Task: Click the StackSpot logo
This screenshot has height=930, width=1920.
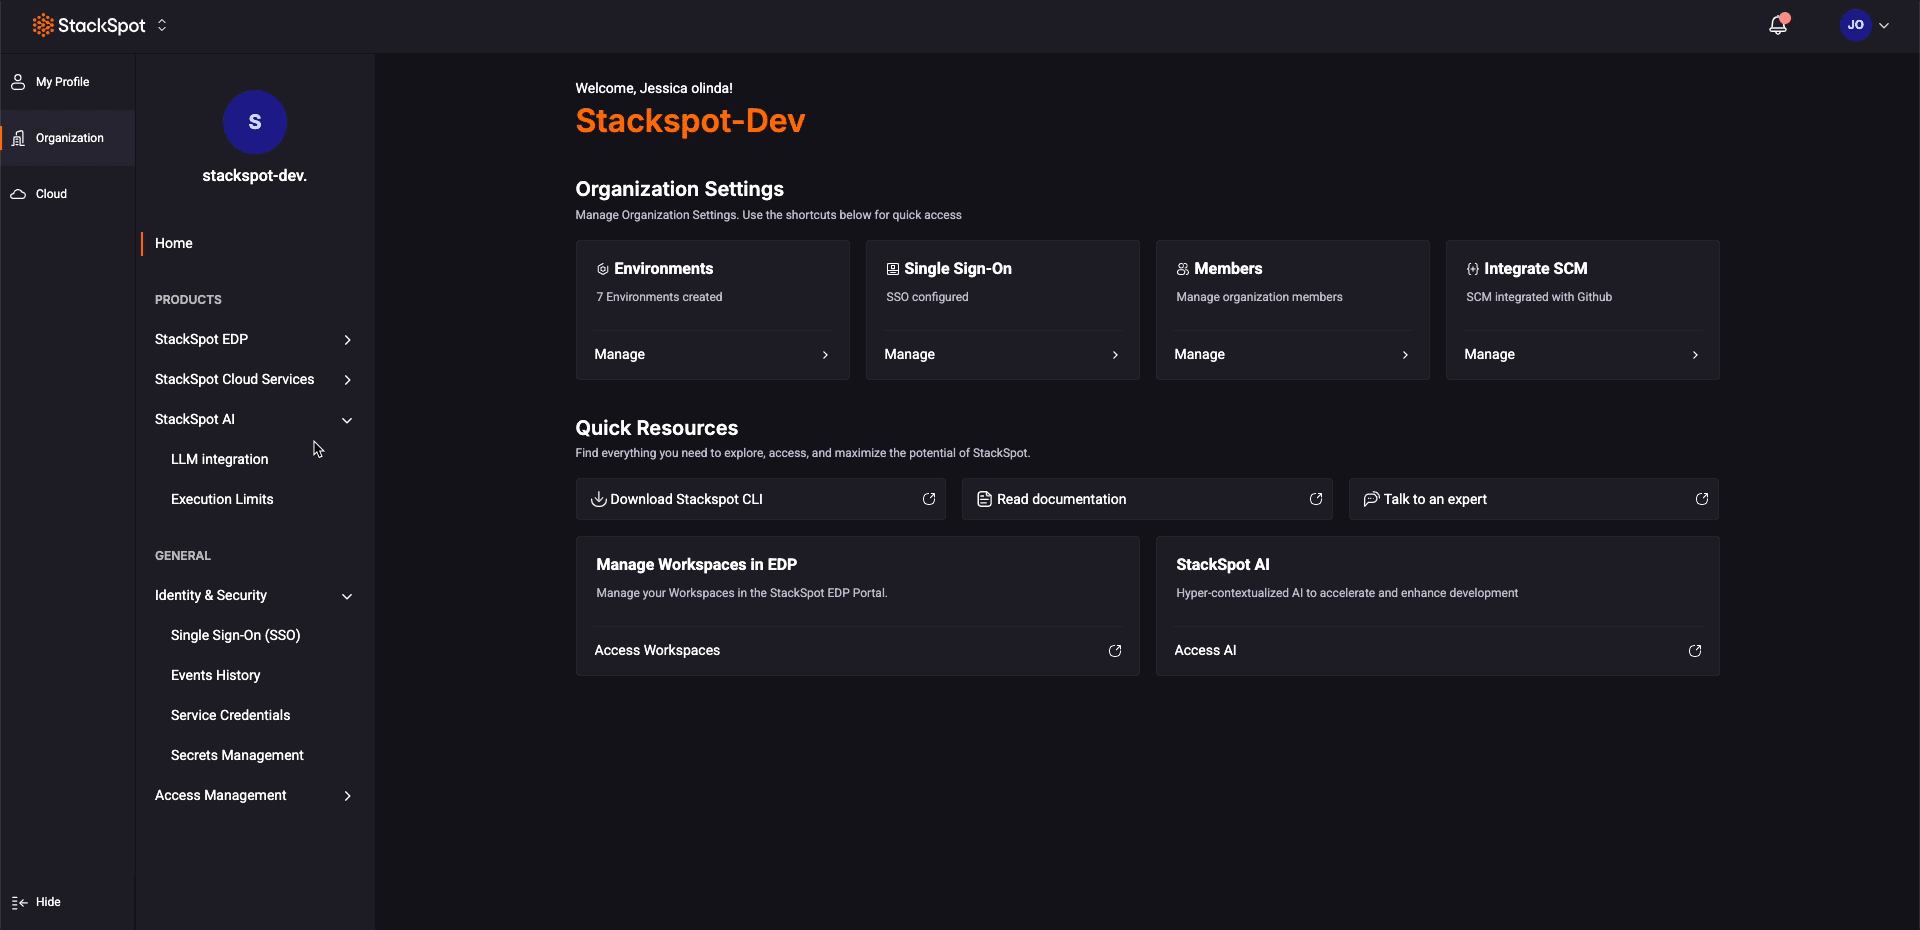Action: click(x=89, y=26)
